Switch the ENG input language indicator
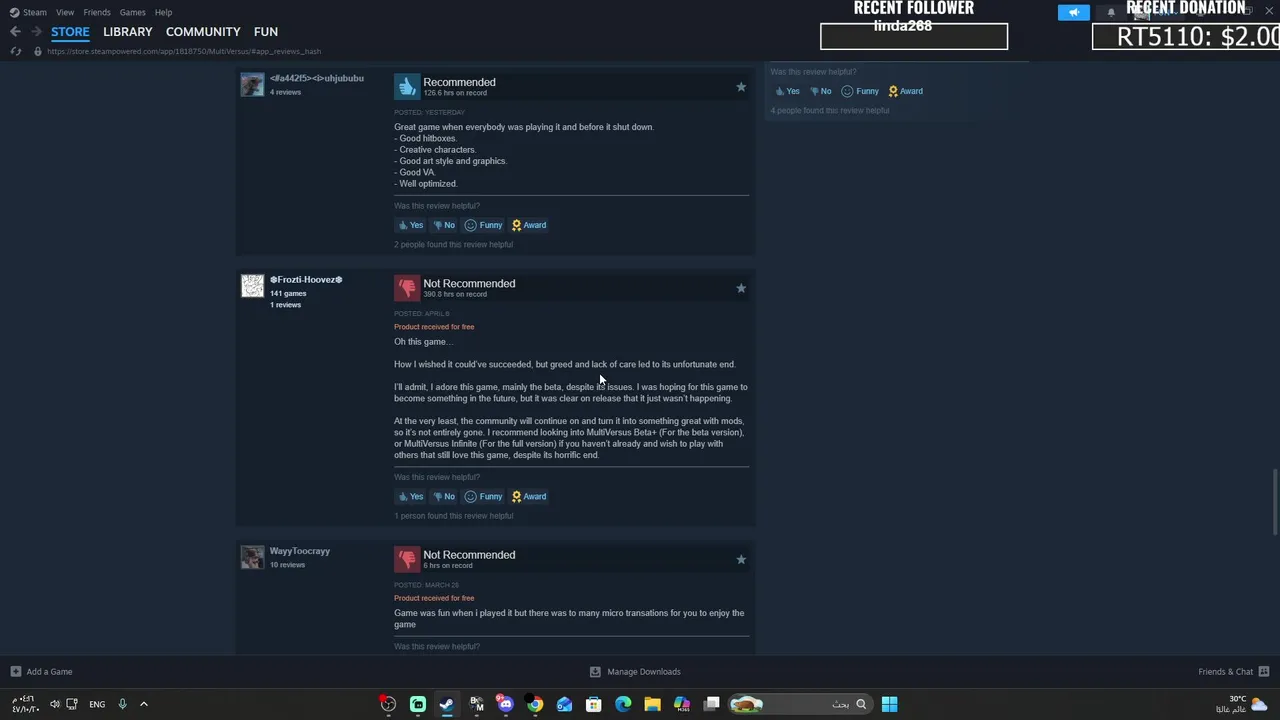Screen dimensions: 1280x720 (97, 704)
